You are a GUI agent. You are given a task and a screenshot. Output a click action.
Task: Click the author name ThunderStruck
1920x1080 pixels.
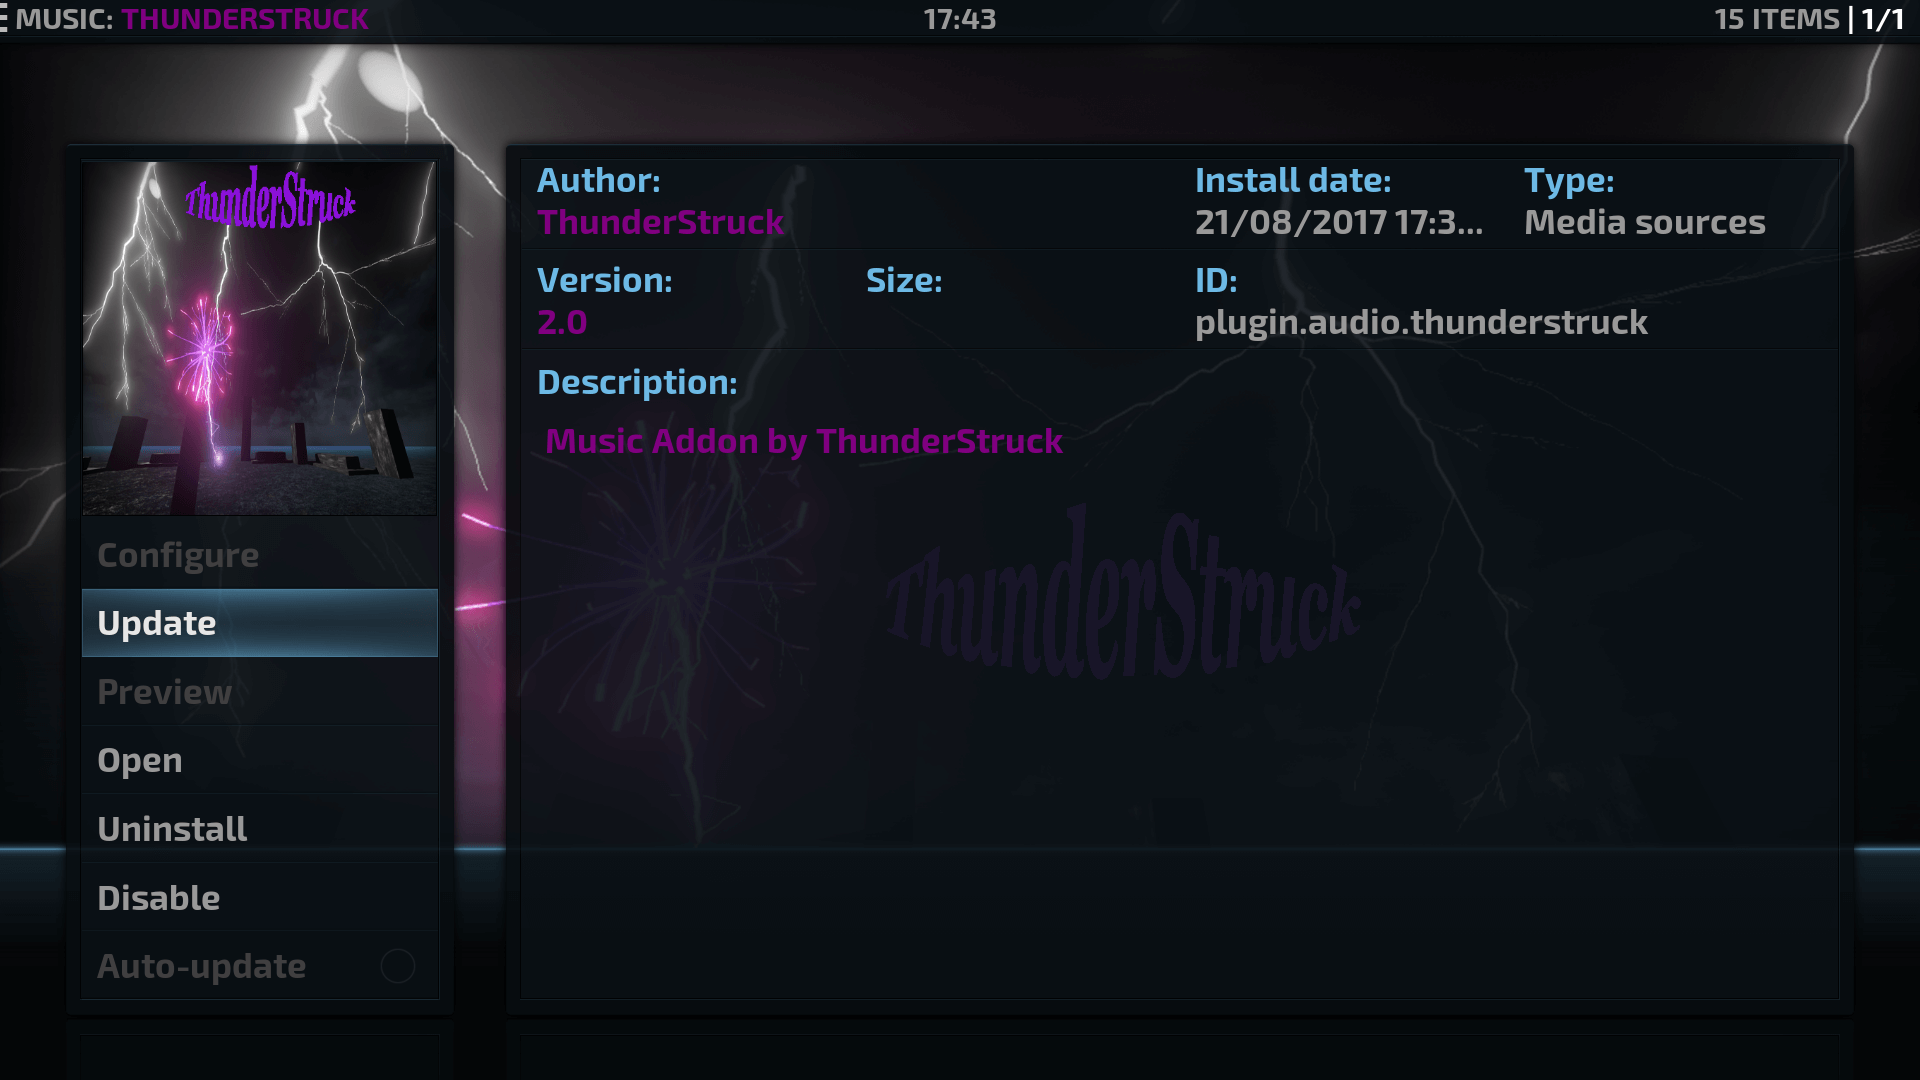[660, 222]
